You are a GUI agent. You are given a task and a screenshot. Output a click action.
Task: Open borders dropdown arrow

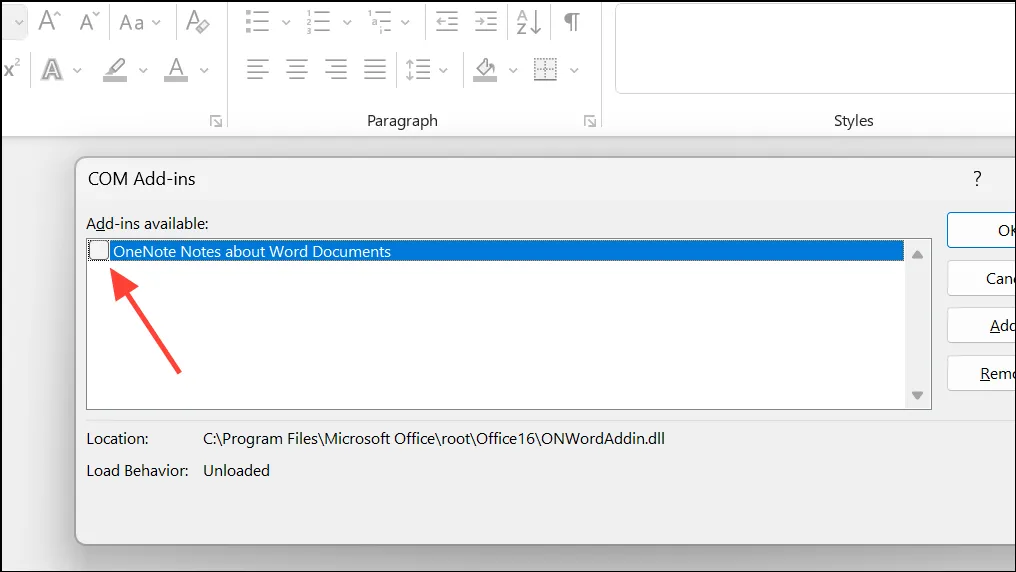click(573, 70)
